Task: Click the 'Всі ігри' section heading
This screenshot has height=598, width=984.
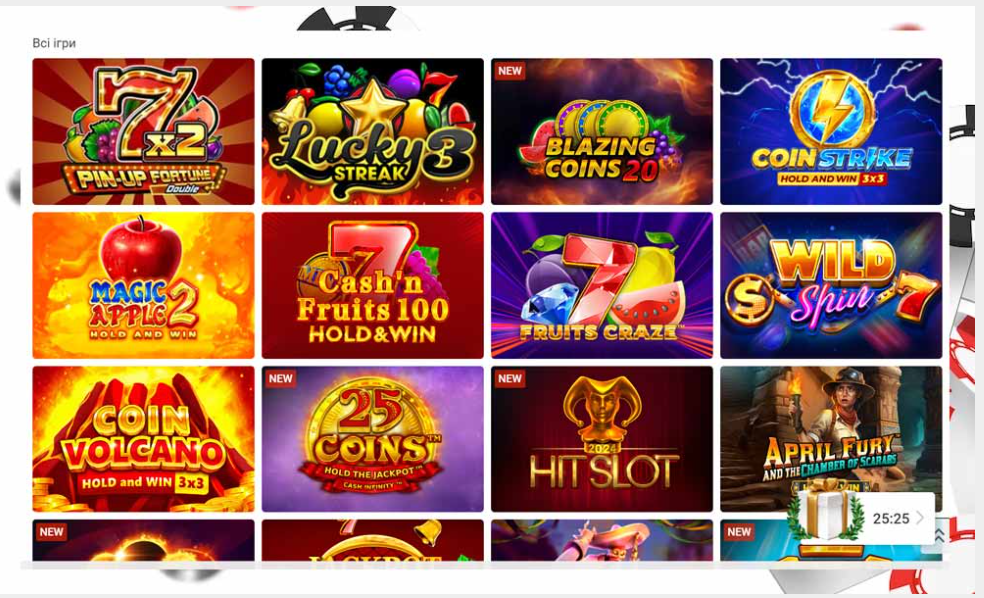Action: click(54, 43)
